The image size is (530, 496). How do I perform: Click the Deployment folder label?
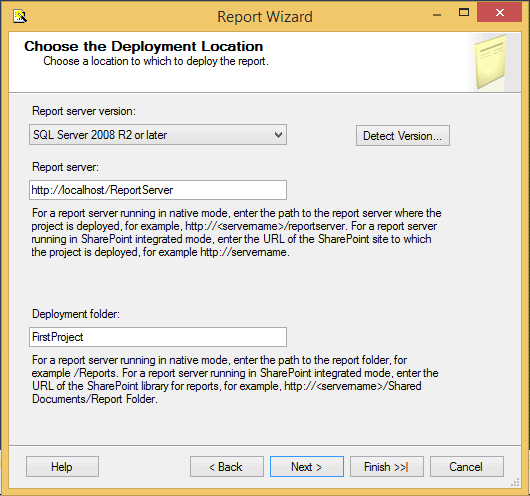(x=76, y=314)
